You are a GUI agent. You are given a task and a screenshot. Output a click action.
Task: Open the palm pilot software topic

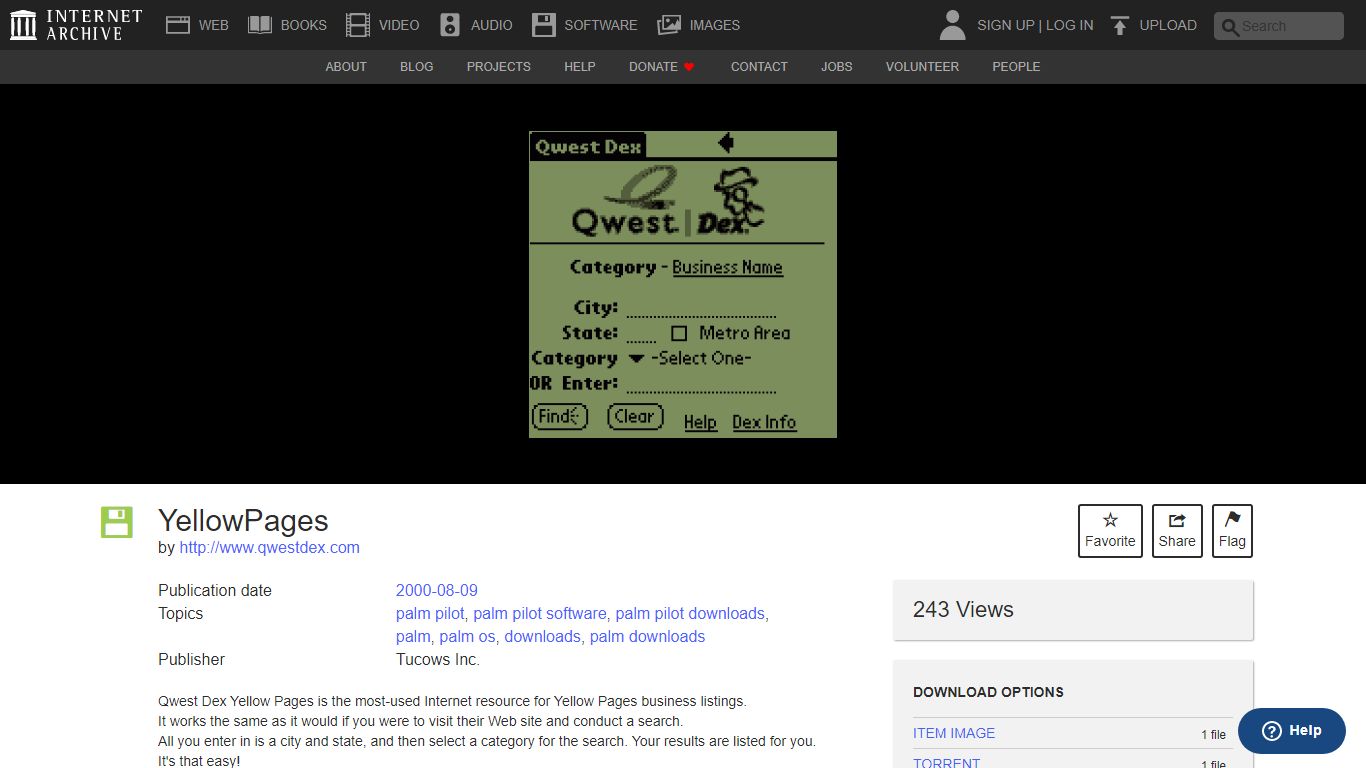click(540, 614)
